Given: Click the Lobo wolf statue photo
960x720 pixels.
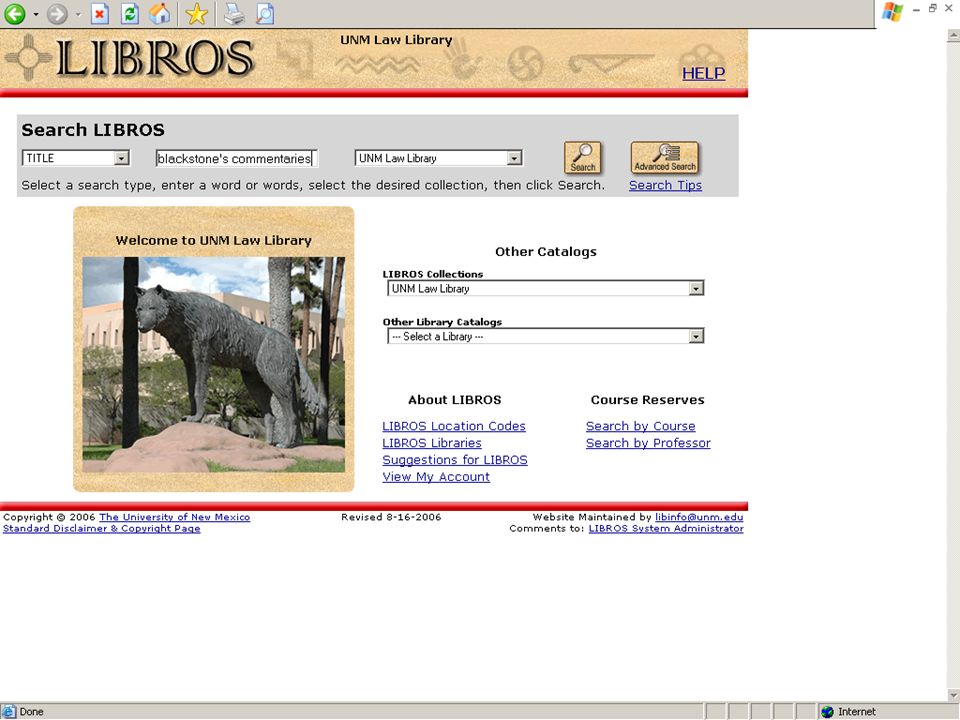Looking at the screenshot, I should 214,365.
